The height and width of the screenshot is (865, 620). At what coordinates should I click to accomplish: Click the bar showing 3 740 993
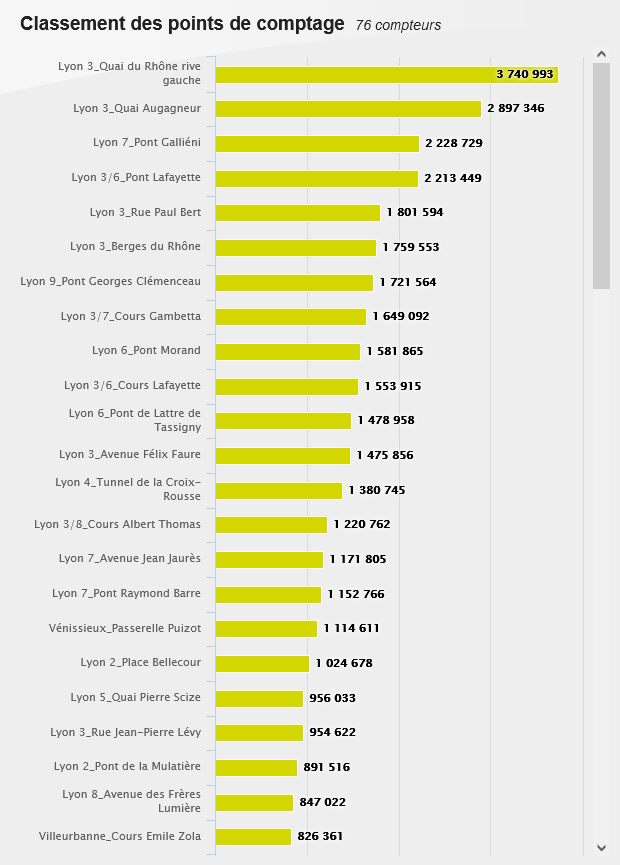click(386, 74)
